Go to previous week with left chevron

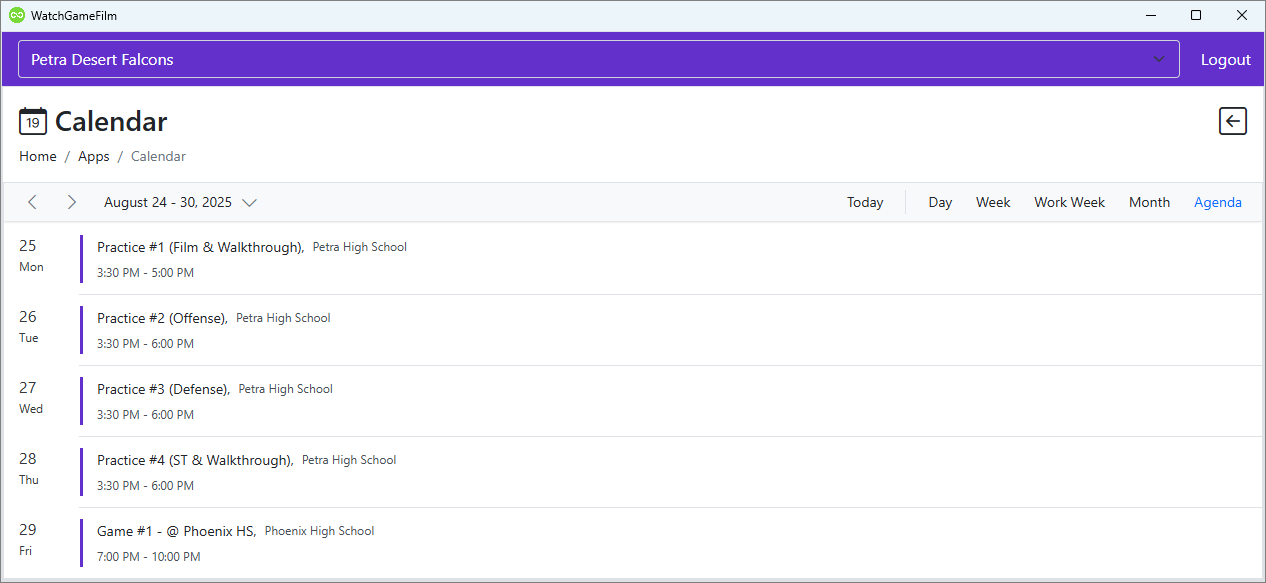click(32, 202)
